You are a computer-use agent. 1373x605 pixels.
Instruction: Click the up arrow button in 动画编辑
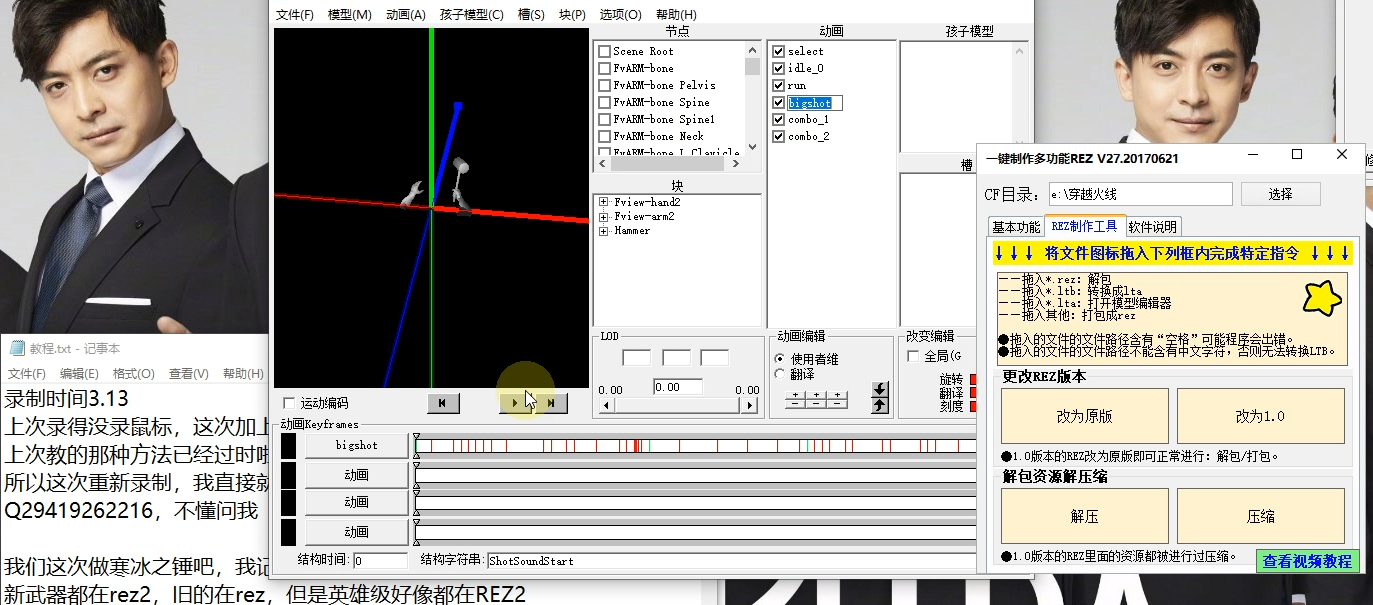click(880, 405)
